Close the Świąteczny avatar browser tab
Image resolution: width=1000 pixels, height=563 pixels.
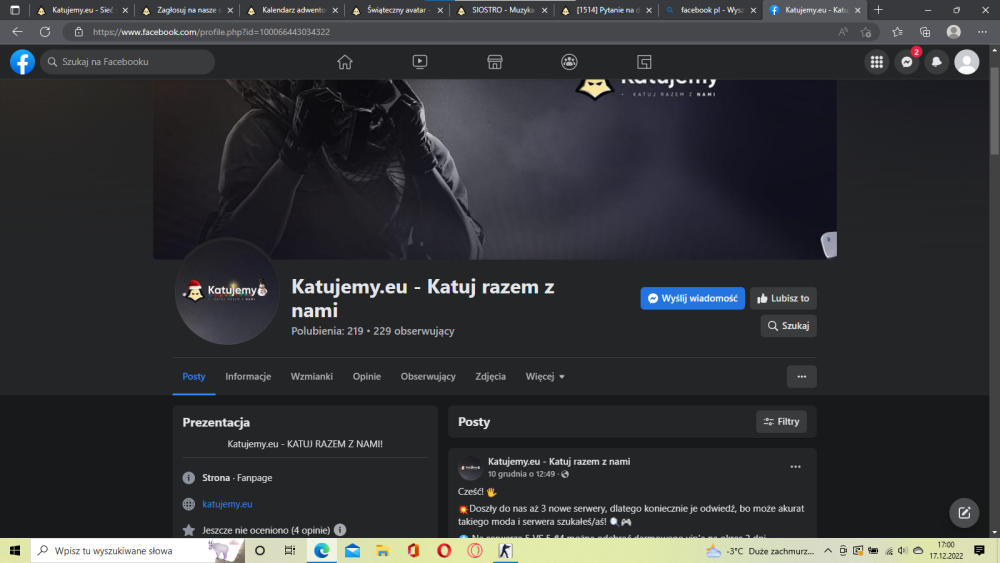coord(440,10)
